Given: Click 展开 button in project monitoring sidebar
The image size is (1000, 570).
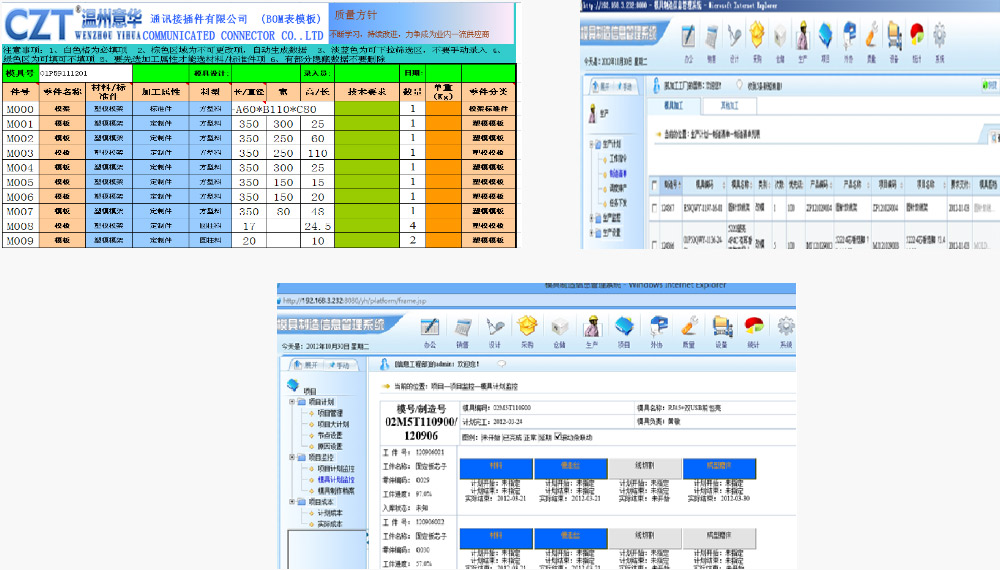Looking at the screenshot, I should [x=306, y=365].
